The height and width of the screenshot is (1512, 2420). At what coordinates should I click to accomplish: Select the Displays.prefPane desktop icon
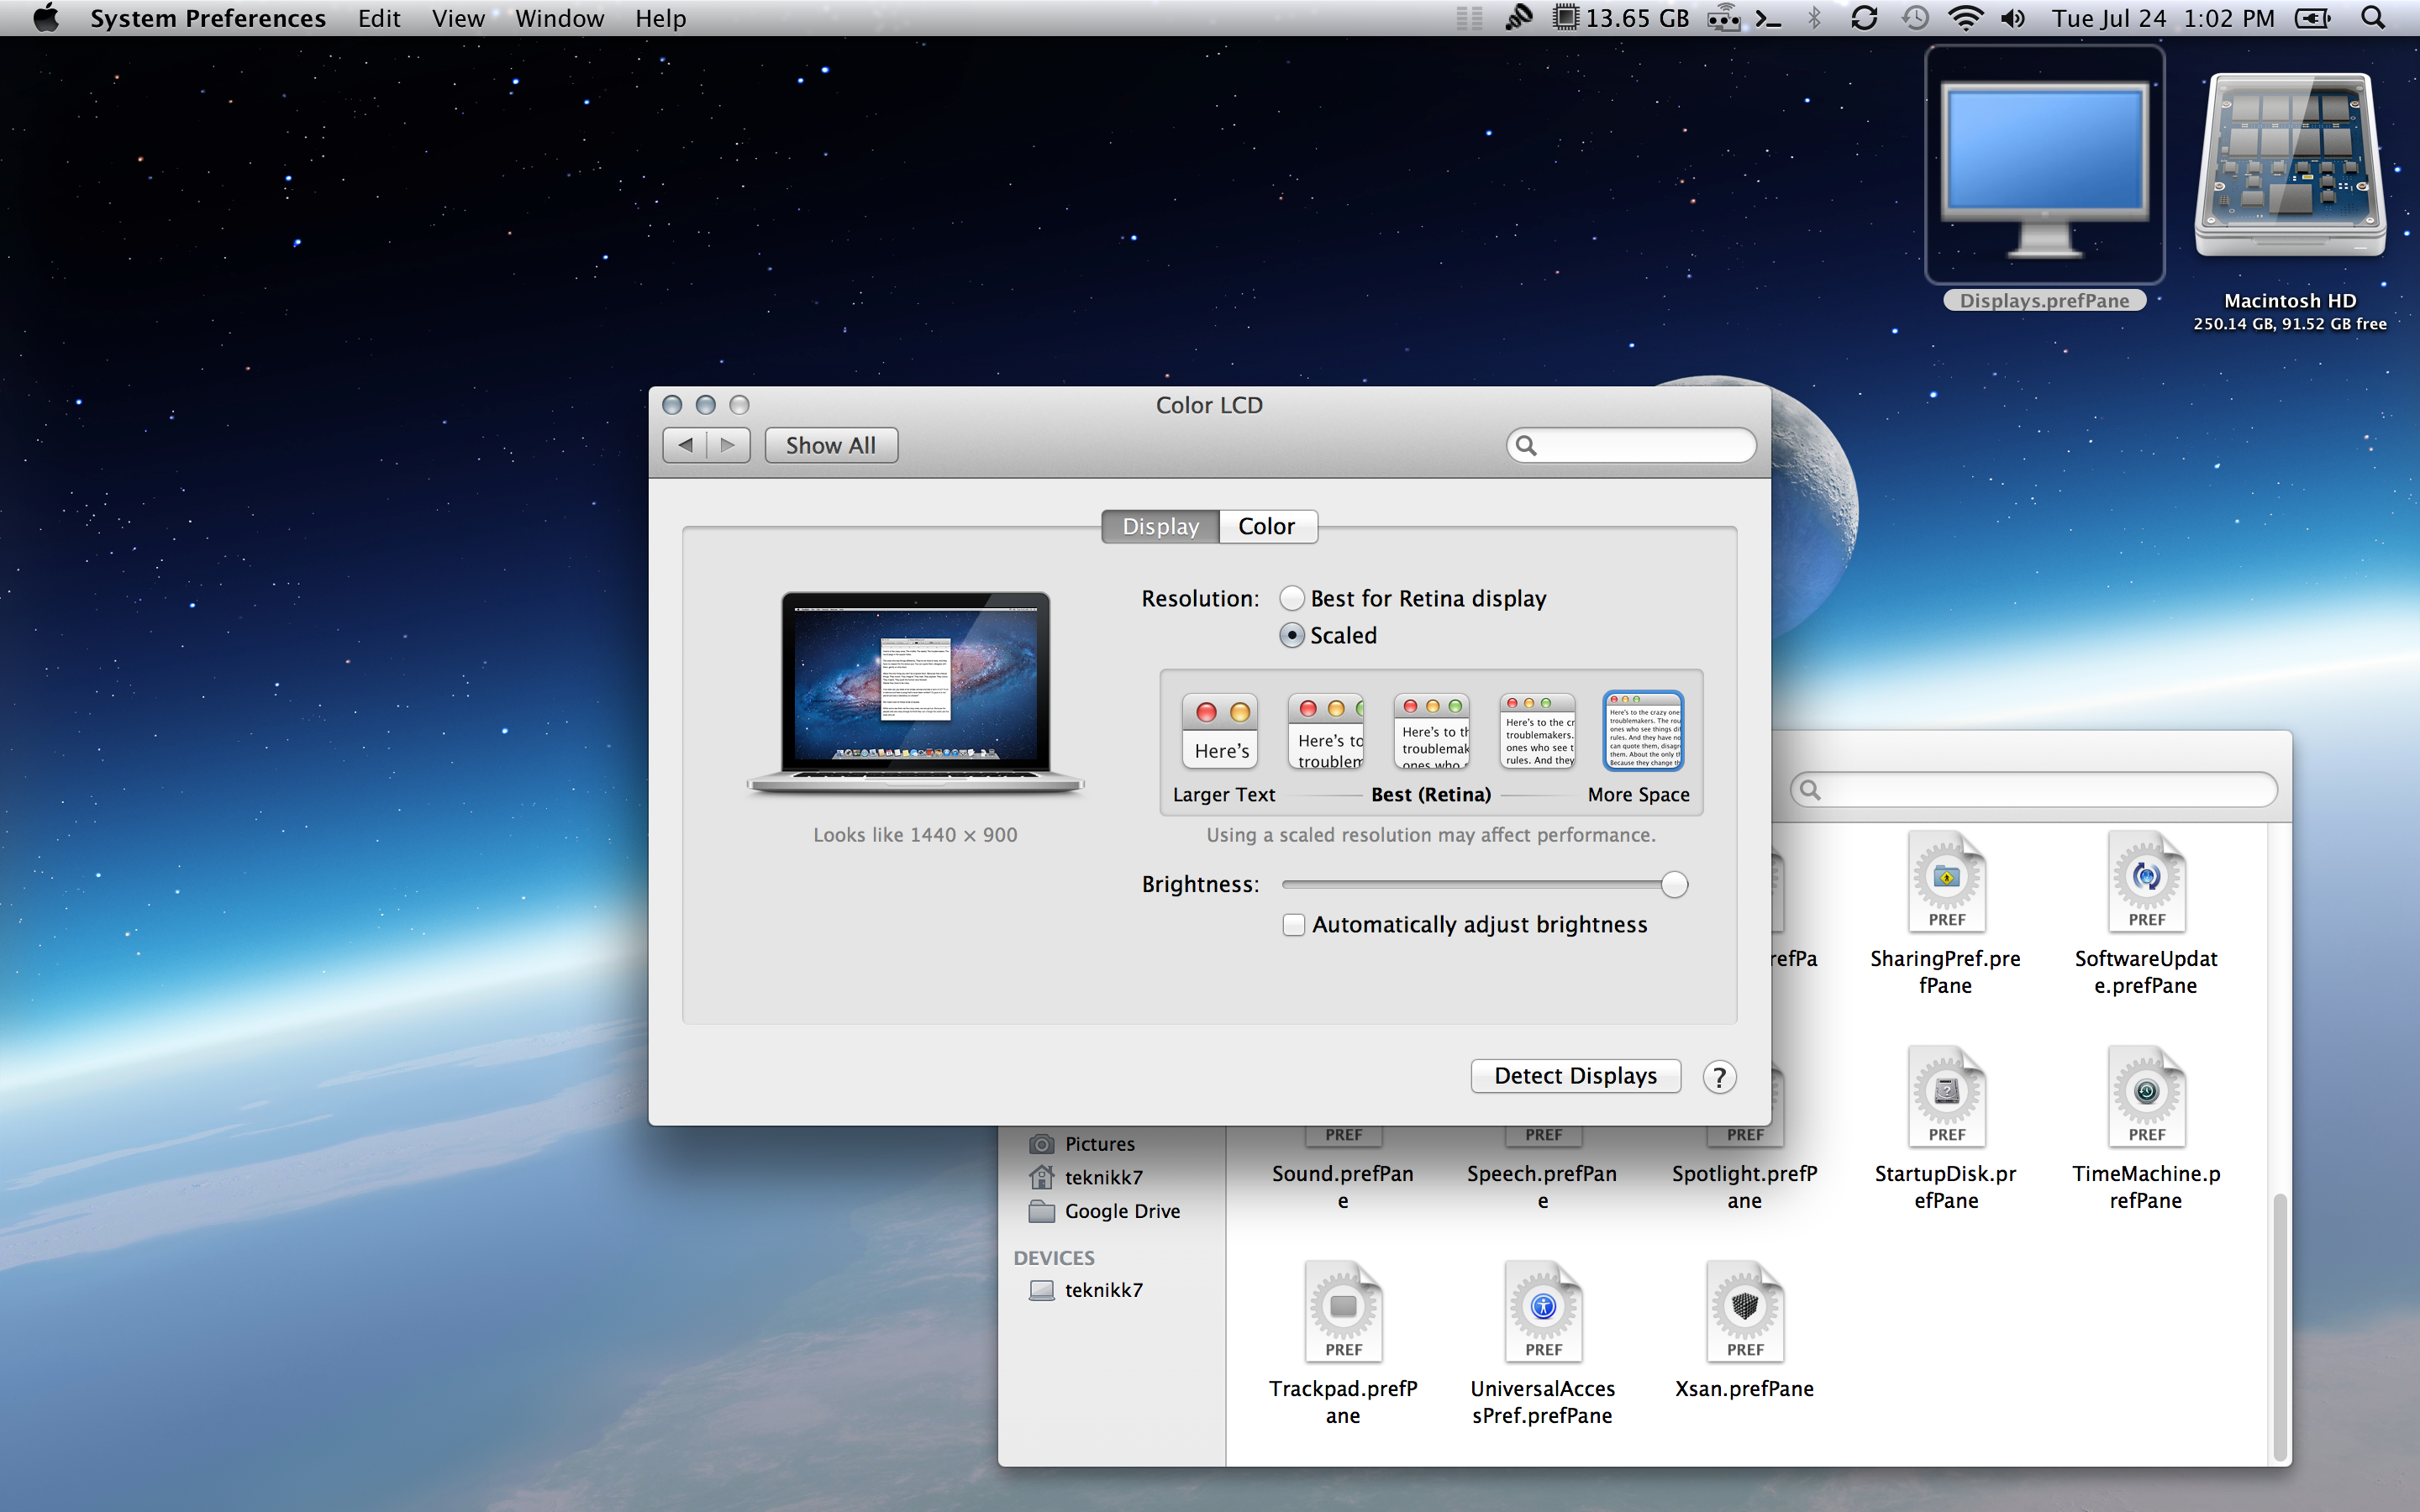click(x=2045, y=178)
